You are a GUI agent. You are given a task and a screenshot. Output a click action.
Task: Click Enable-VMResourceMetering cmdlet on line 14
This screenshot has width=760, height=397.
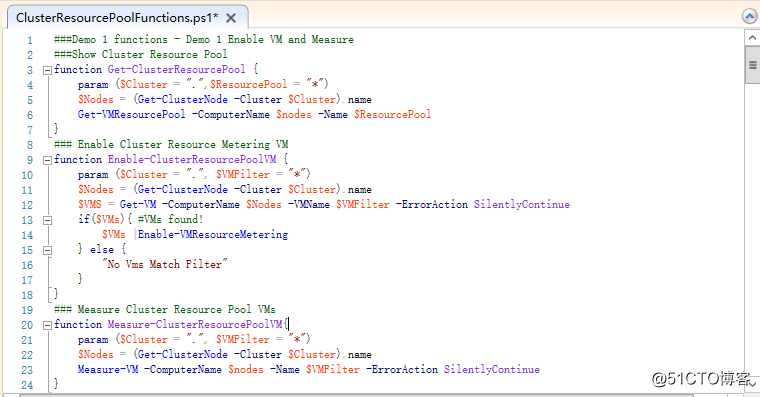tap(213, 235)
